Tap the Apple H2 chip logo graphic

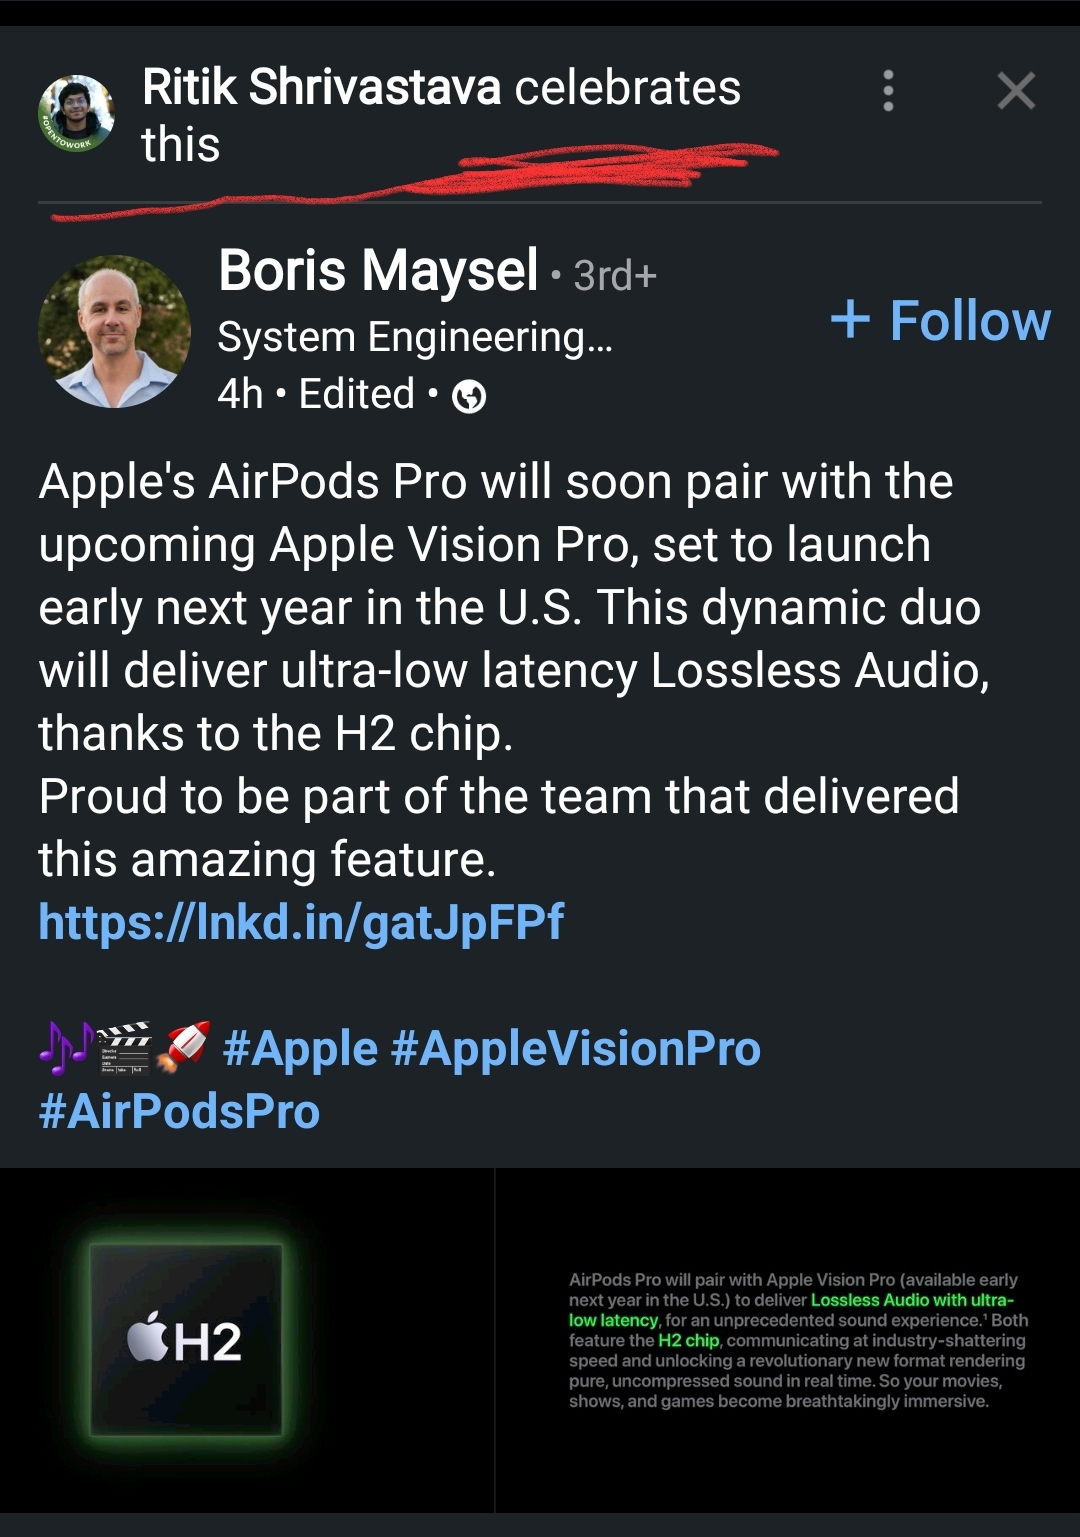[186, 1340]
